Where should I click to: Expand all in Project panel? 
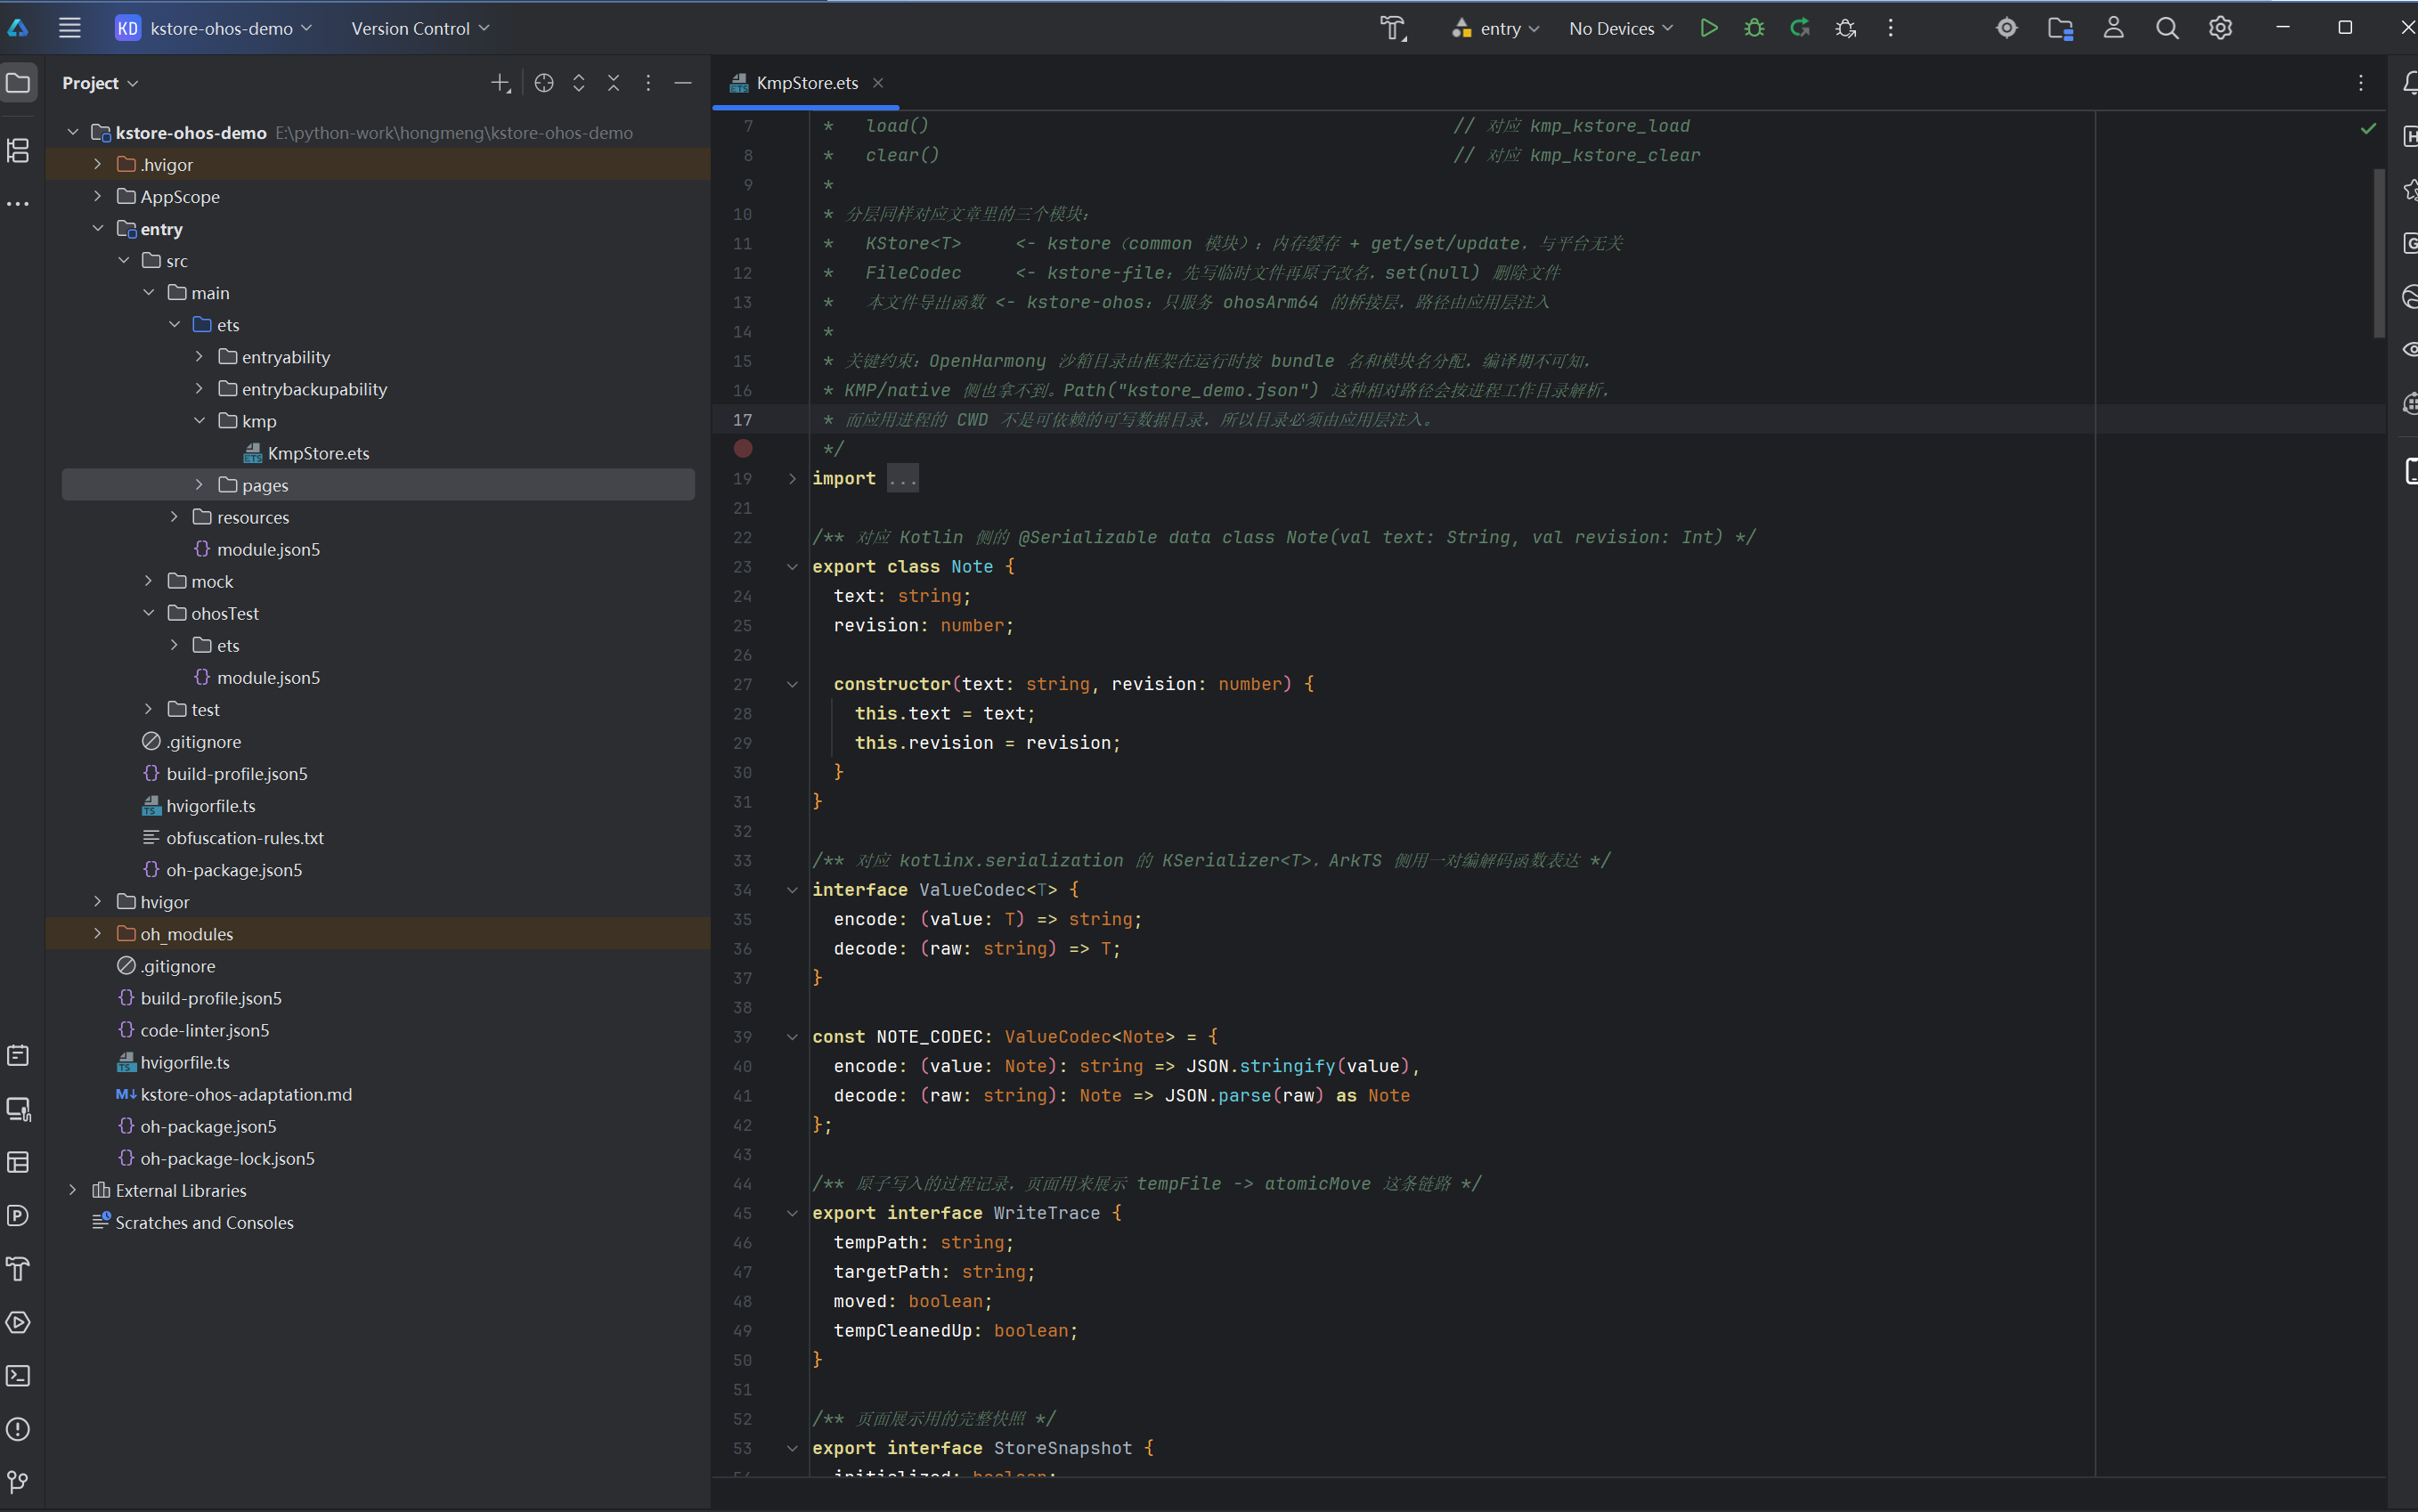(579, 83)
